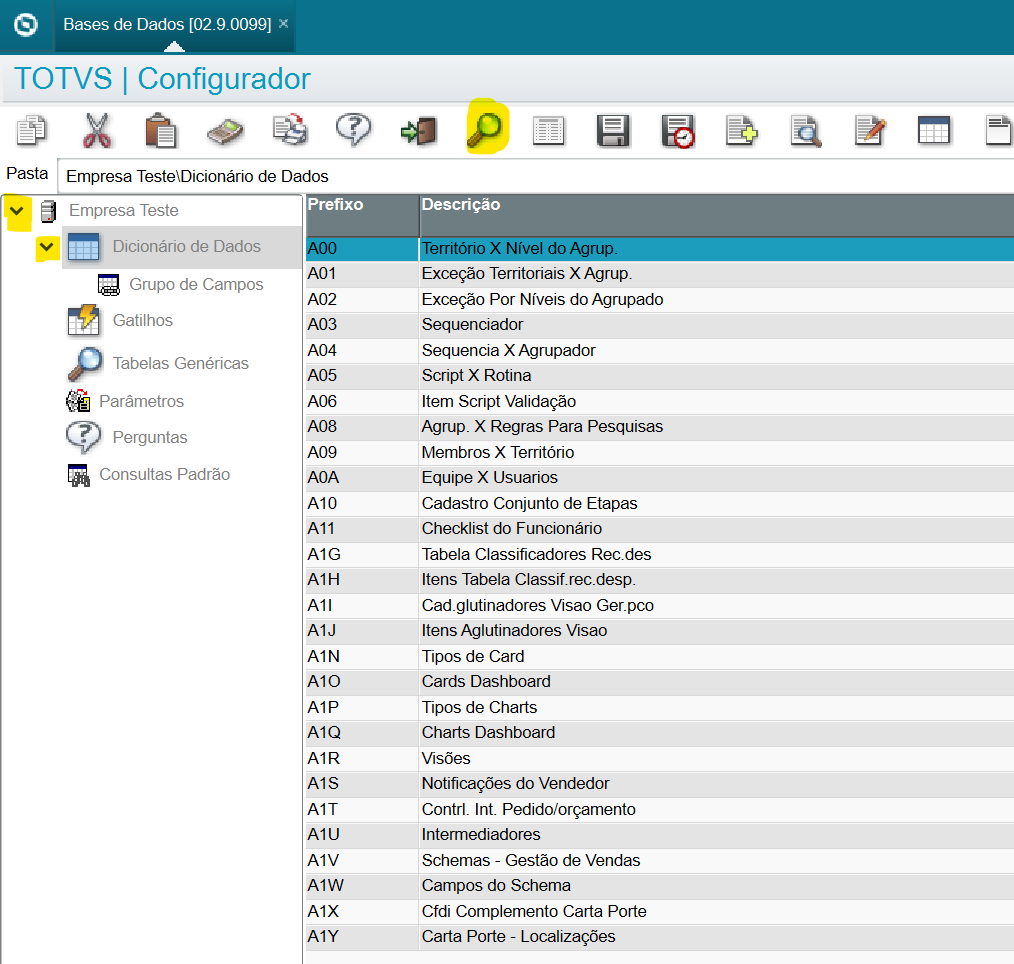This screenshot has height=964, width=1014.
Task: Click the print spool icon
Action: point(290,130)
